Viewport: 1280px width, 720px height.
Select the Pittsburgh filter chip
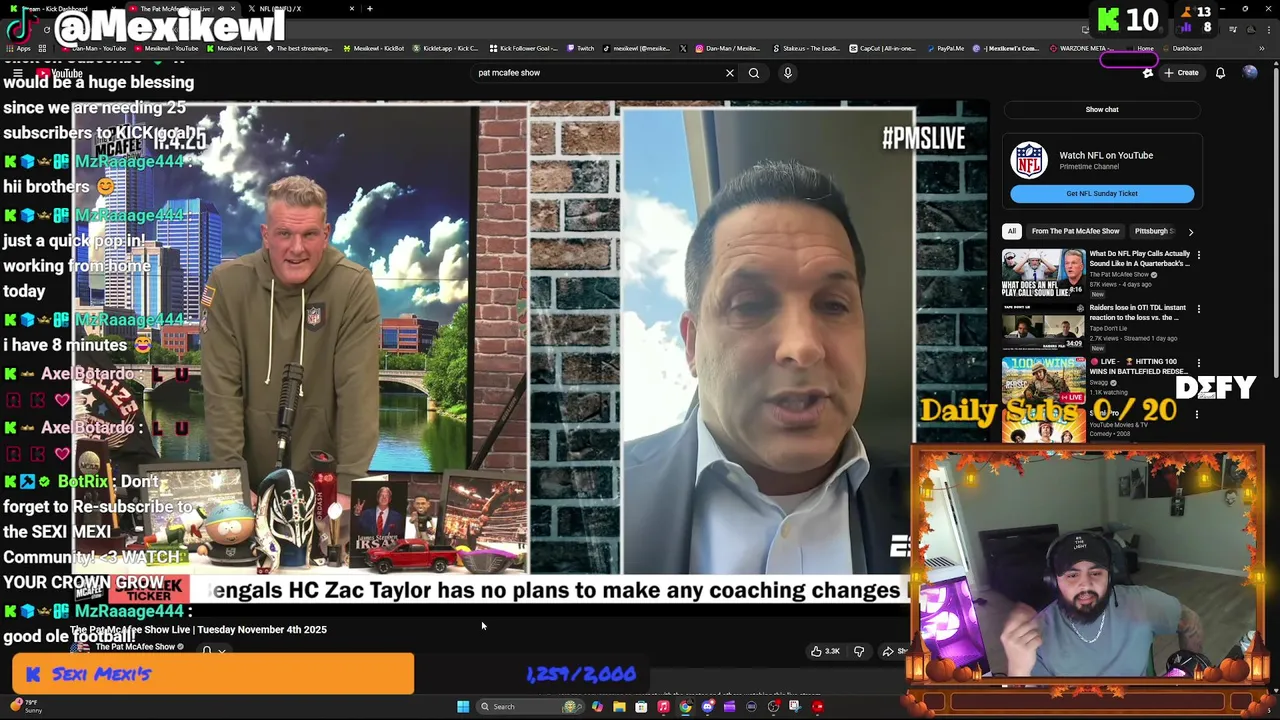(x=1153, y=231)
